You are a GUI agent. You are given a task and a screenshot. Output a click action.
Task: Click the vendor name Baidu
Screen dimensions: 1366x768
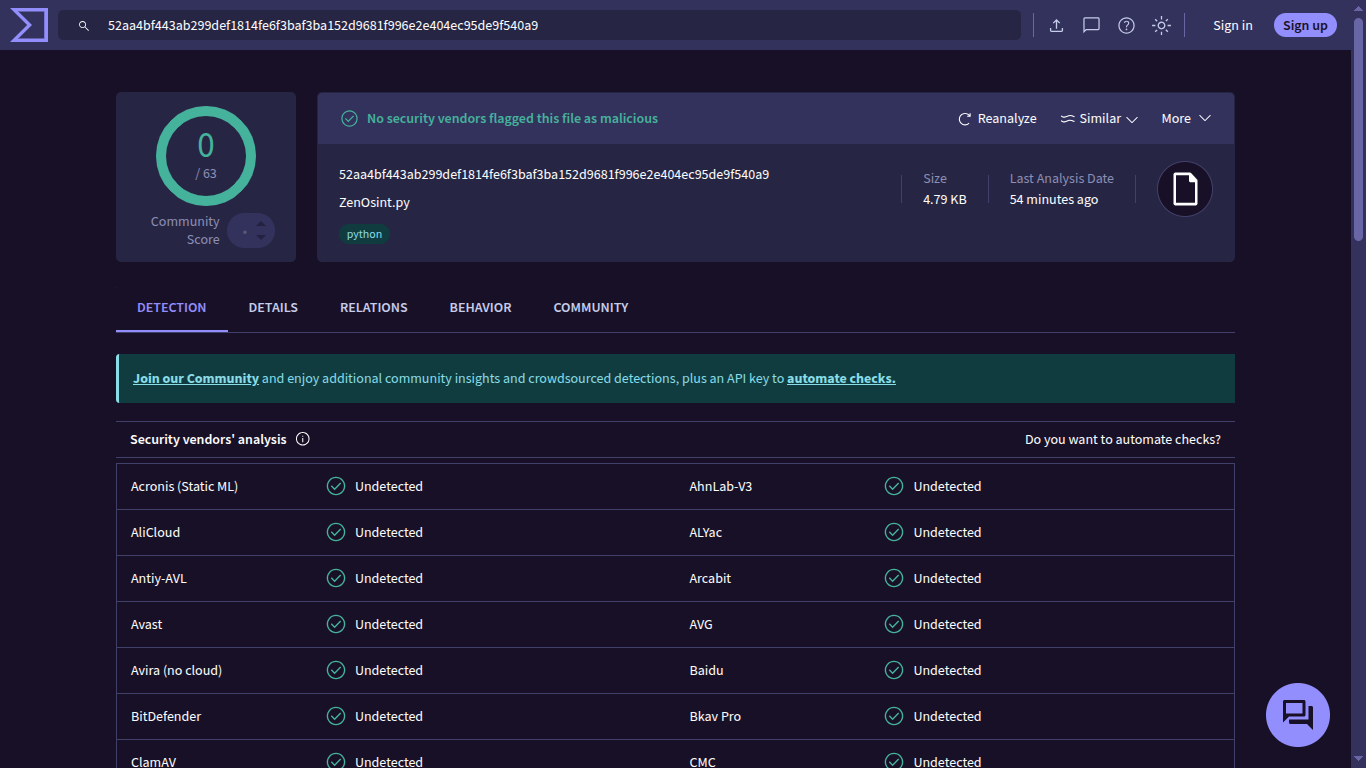point(706,670)
